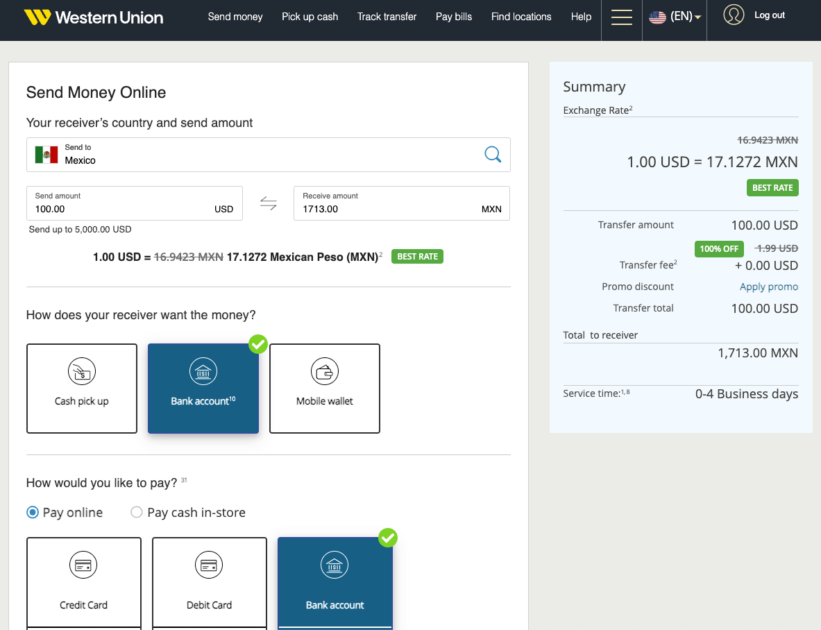Toggle the selected Bank account receive tile
The height and width of the screenshot is (630, 821).
(x=203, y=388)
